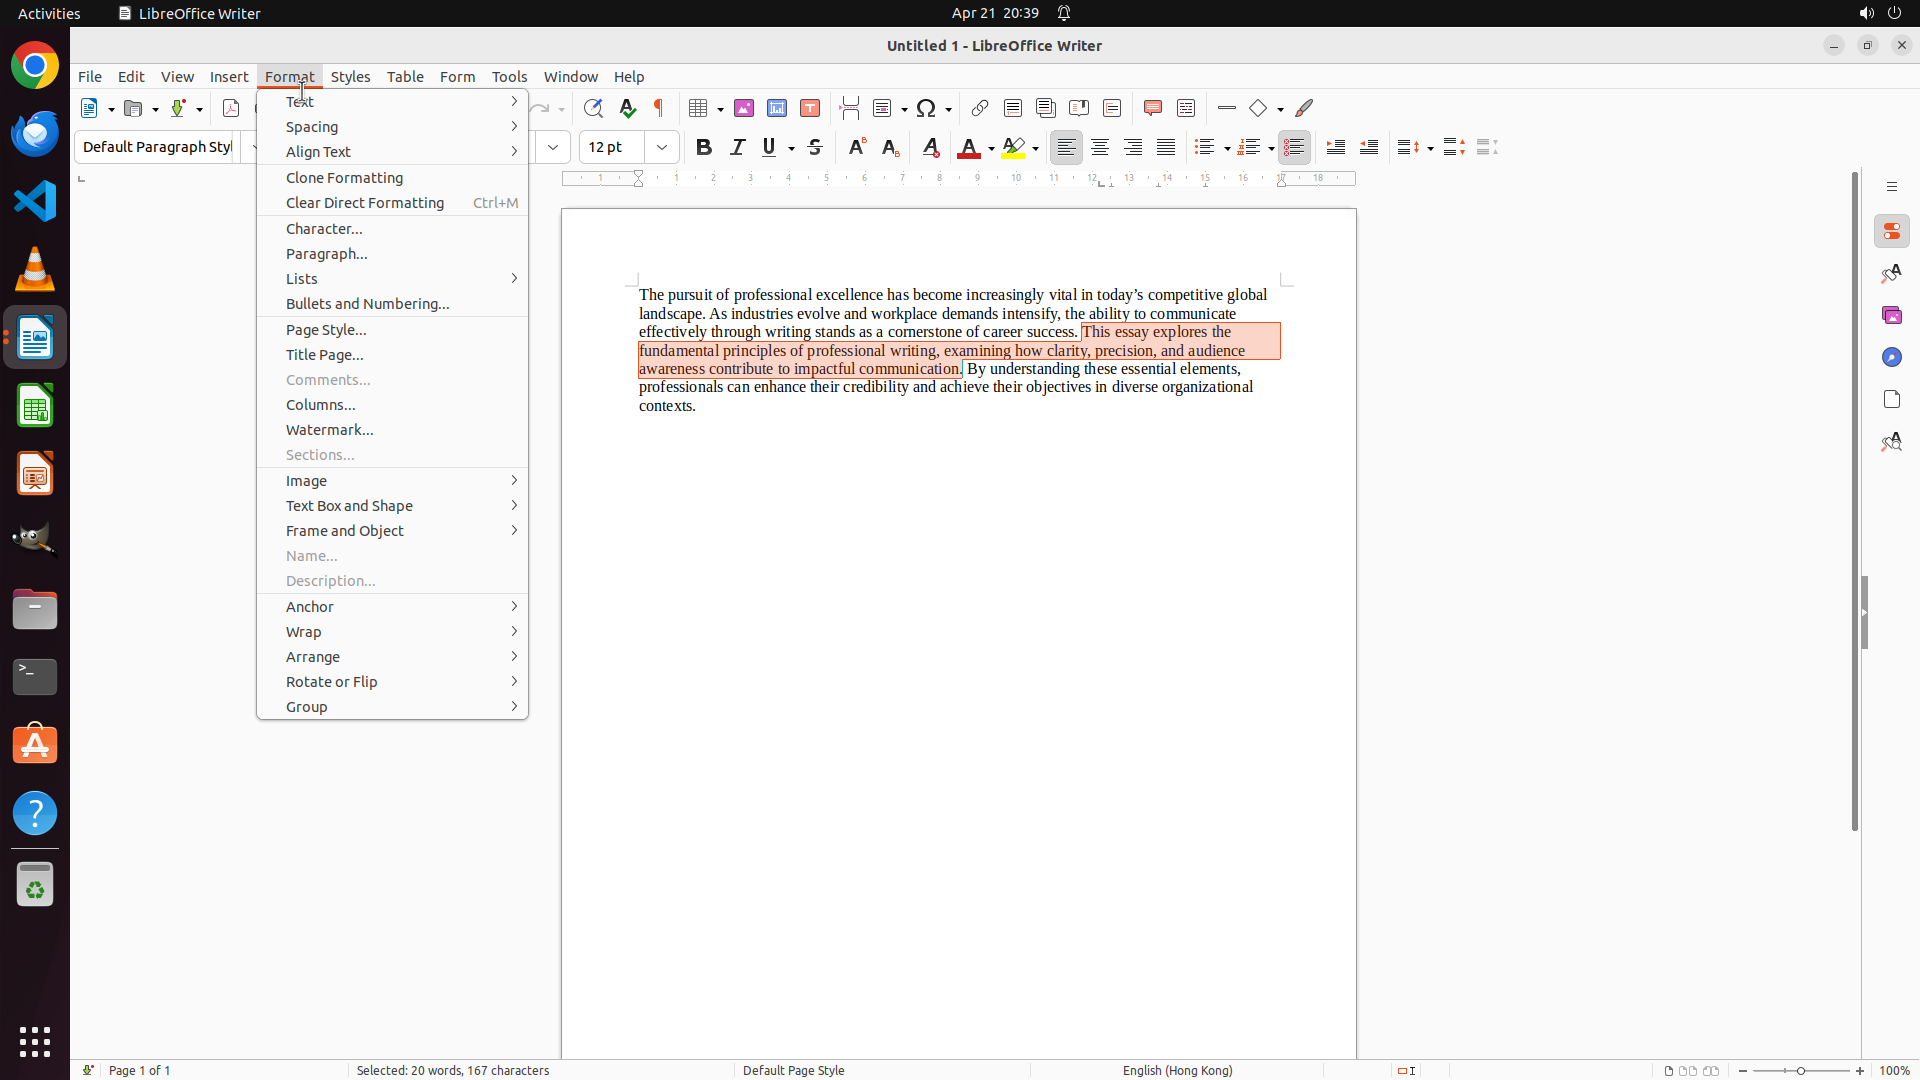This screenshot has height=1080, width=1920.
Task: Toggle formatting marks pilcrow button
Action: [659, 108]
